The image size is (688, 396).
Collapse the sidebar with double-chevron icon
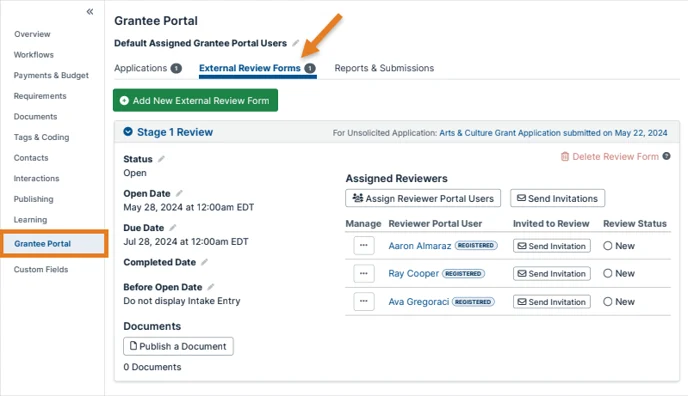pos(90,11)
